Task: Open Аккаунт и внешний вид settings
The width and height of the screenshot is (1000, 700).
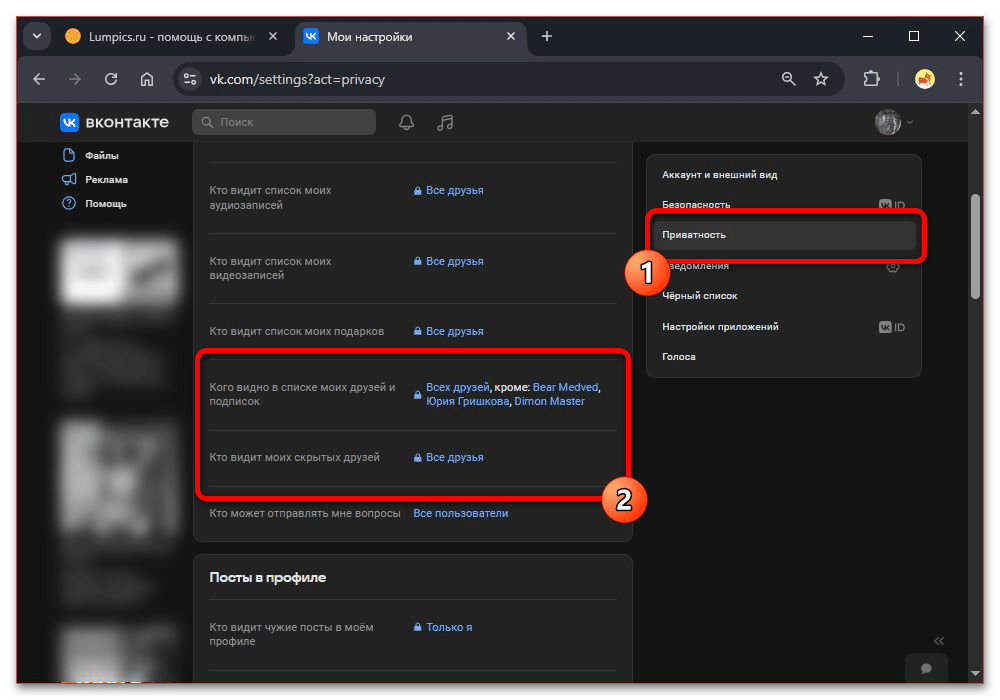Action: tap(783, 174)
